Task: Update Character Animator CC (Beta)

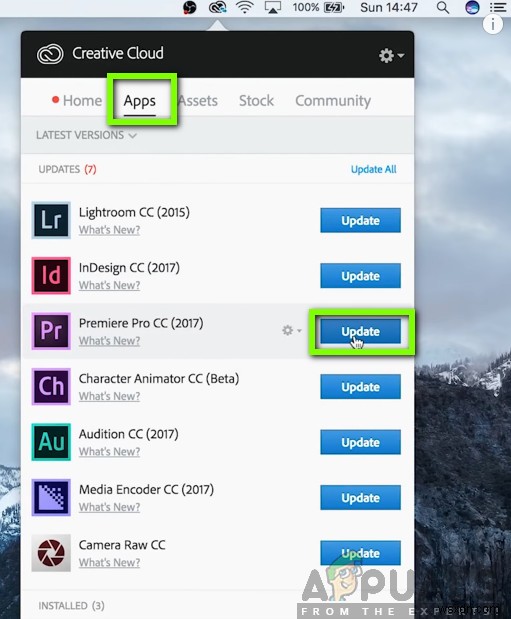Action: (x=361, y=386)
